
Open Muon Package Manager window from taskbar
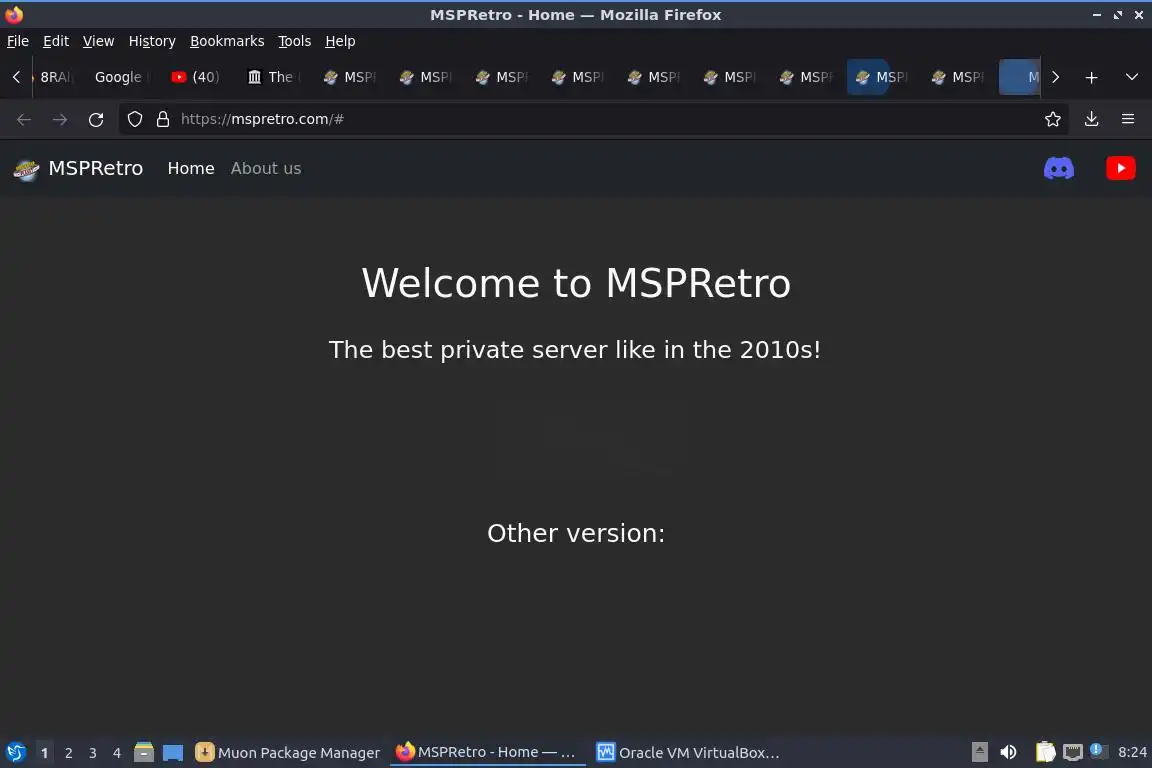click(288, 753)
